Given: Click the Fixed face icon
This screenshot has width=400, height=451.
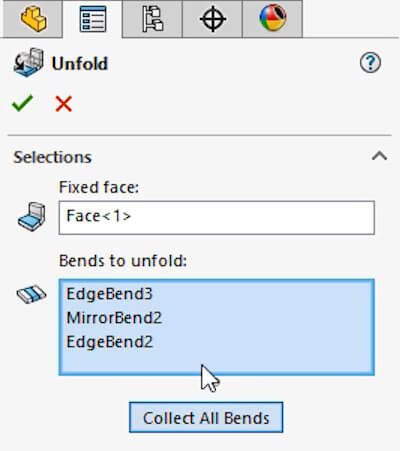Looking at the screenshot, I should click(x=32, y=217).
